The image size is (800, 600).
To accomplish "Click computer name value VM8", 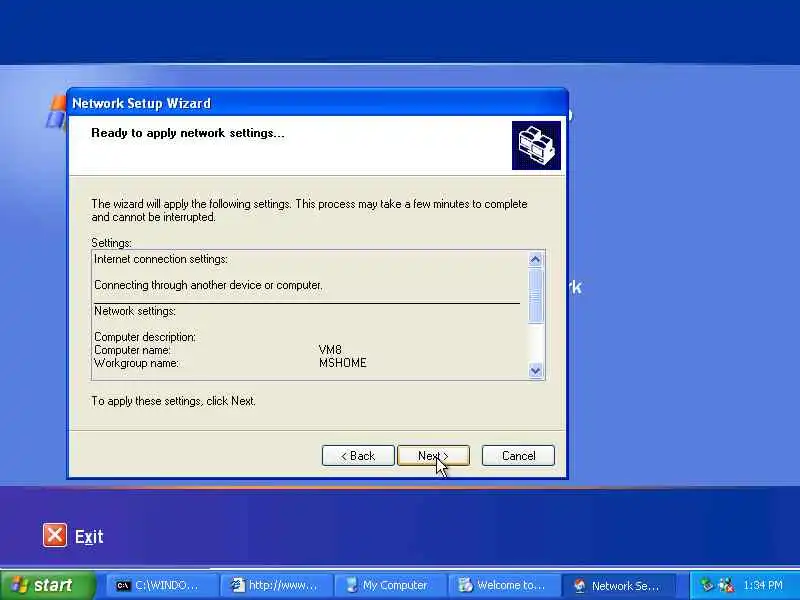I will [x=330, y=350].
